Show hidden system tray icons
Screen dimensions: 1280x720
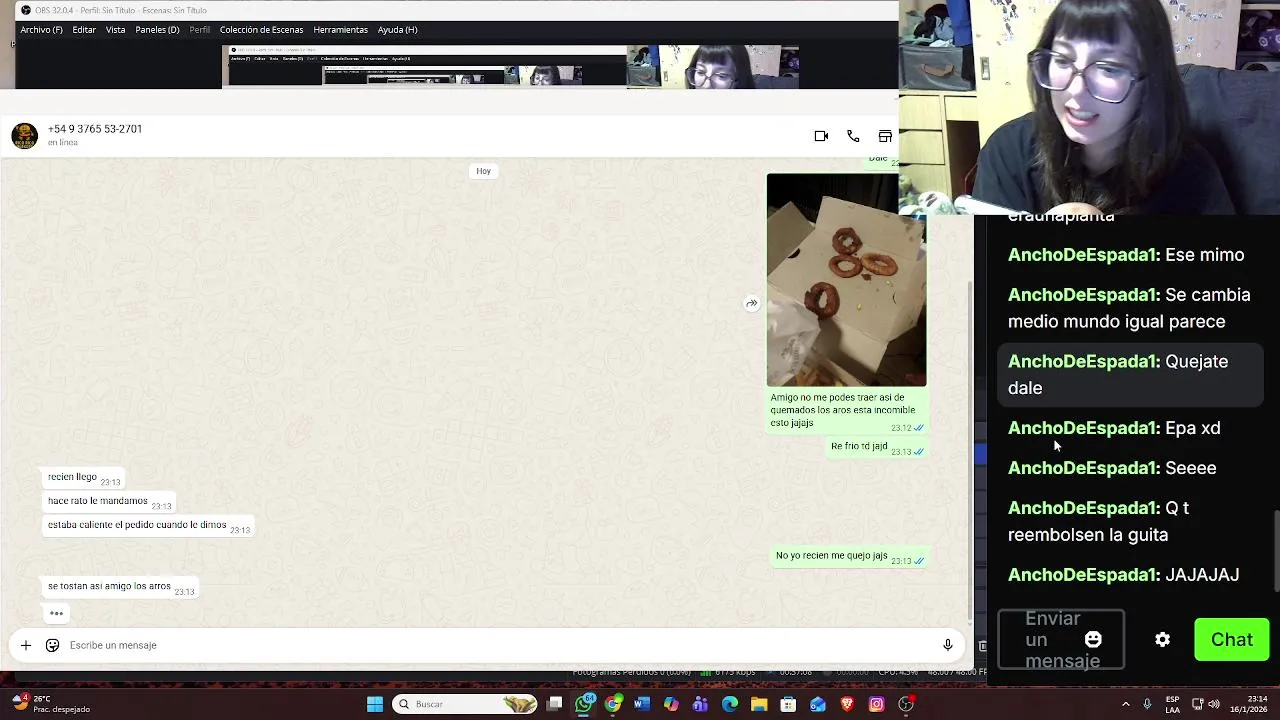click(1126, 704)
